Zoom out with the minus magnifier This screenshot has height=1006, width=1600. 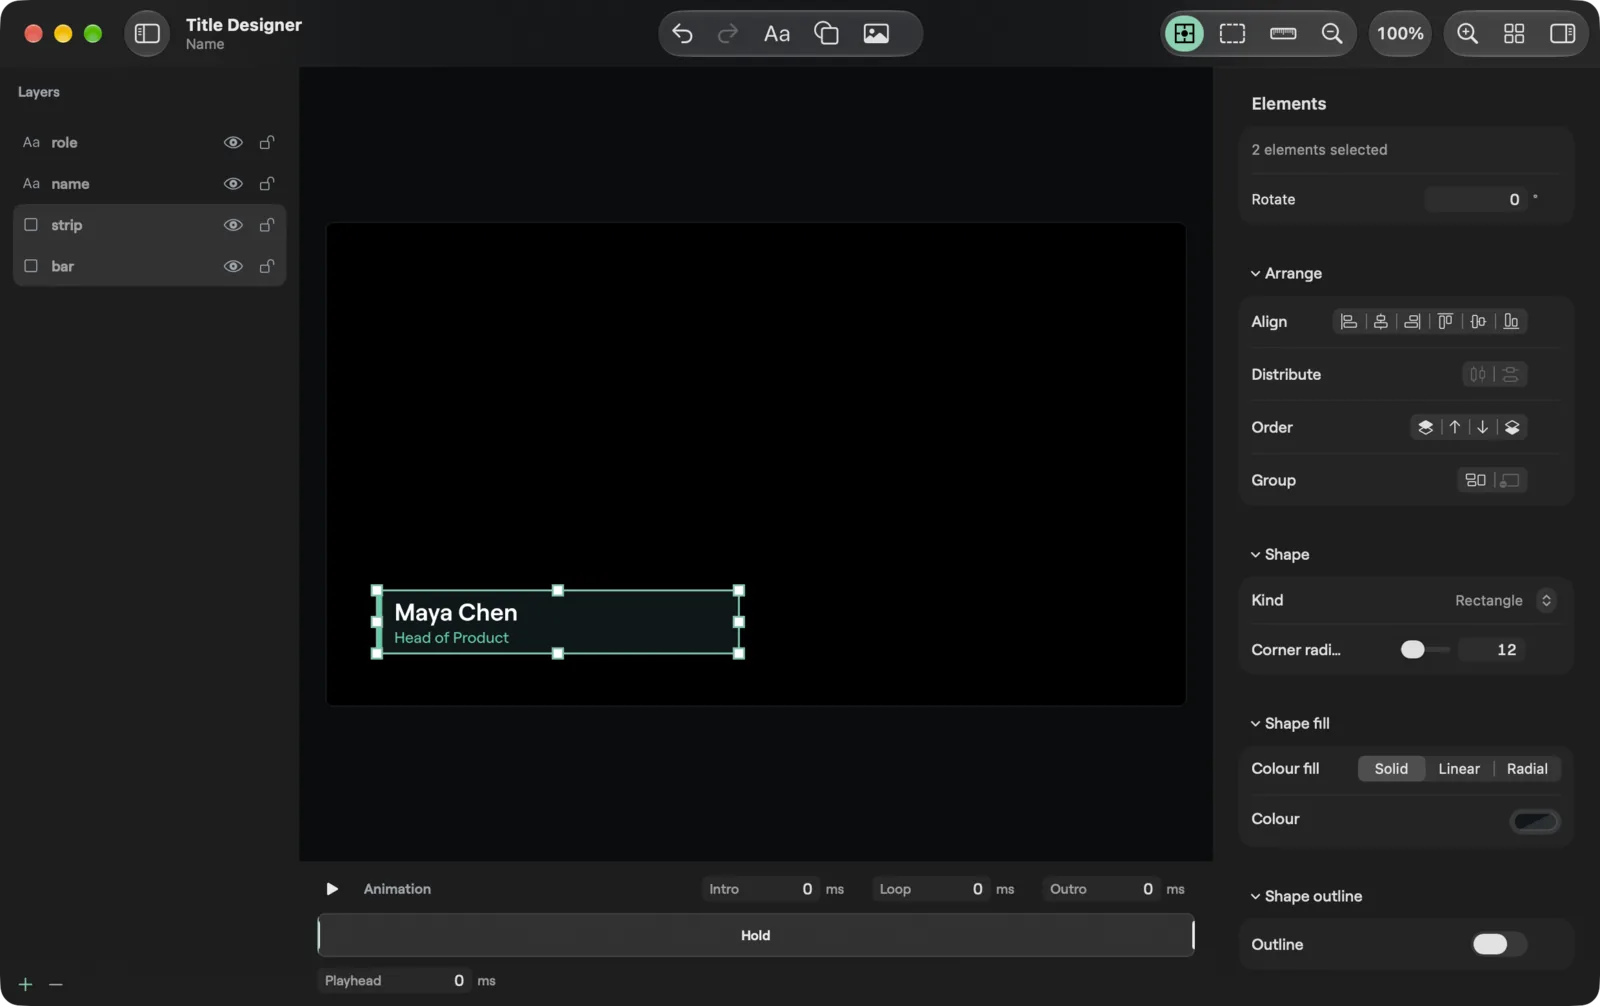(x=1332, y=33)
